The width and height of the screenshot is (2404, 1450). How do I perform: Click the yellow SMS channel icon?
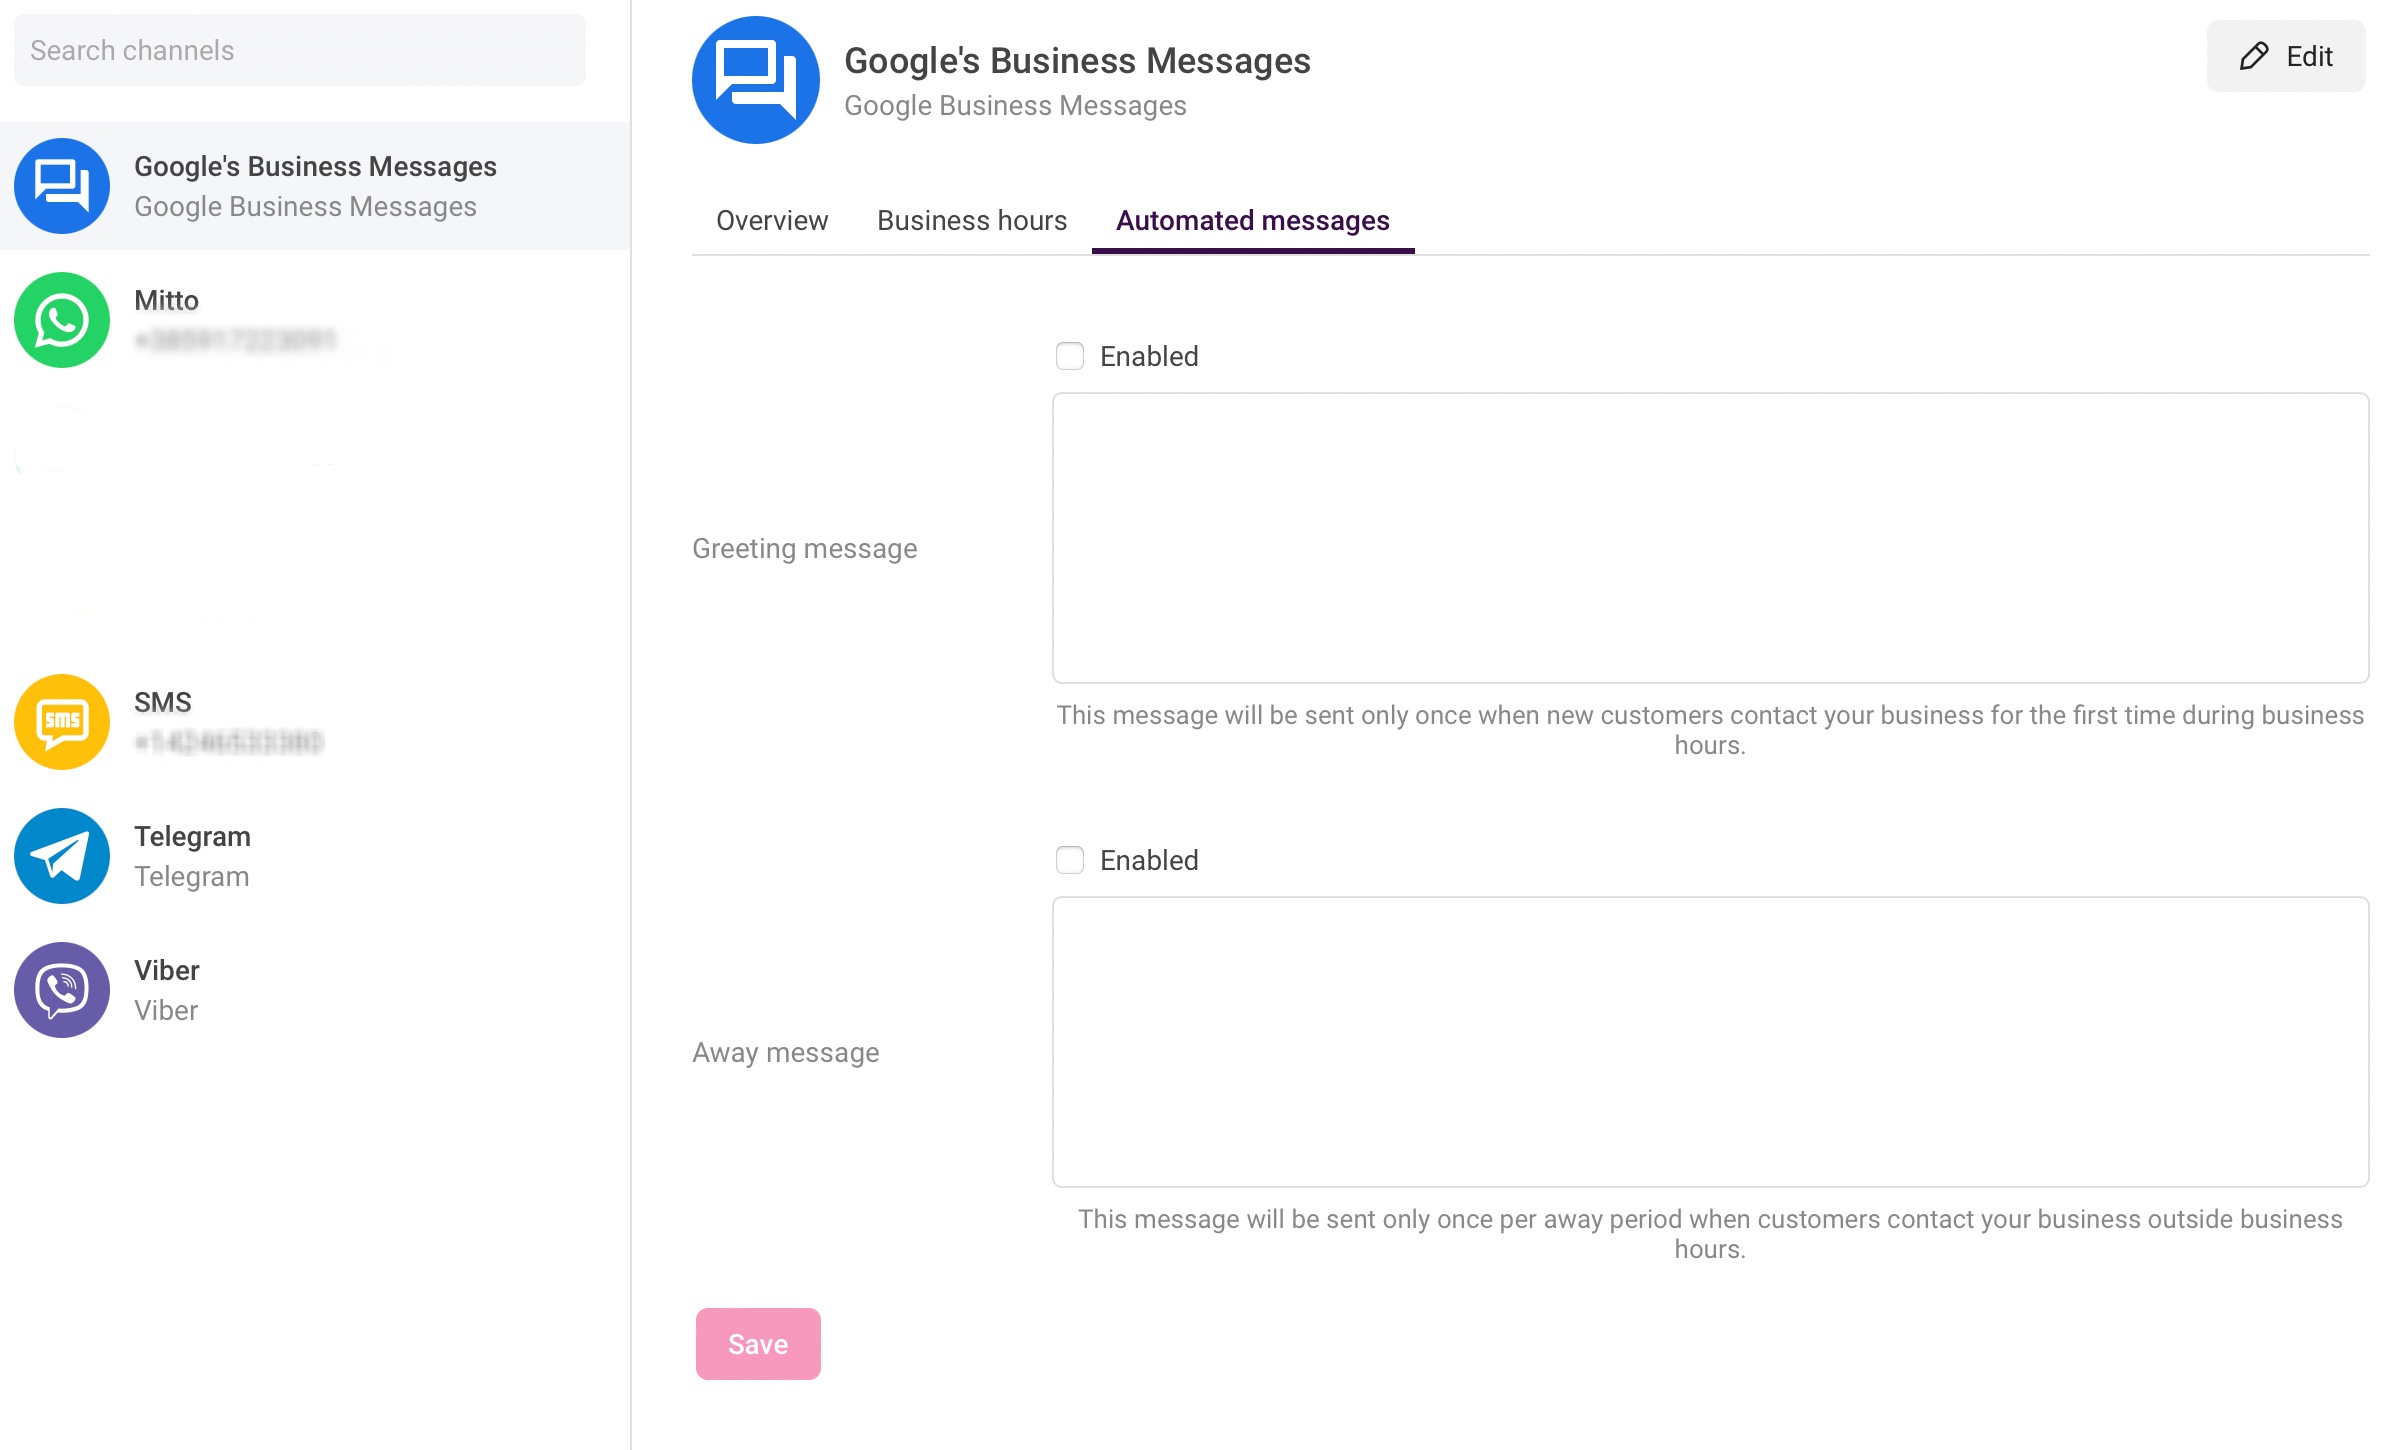pyautogui.click(x=62, y=722)
